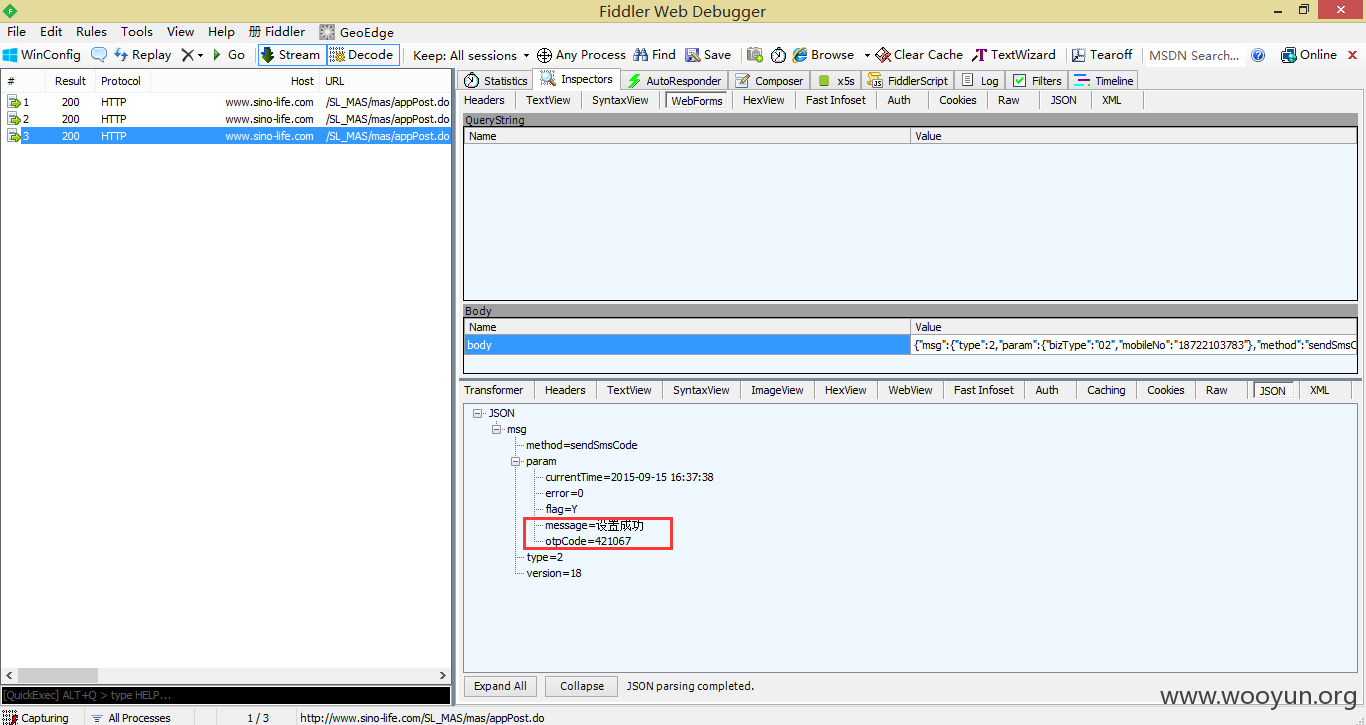Open the TextWizard tool

[x=1014, y=55]
